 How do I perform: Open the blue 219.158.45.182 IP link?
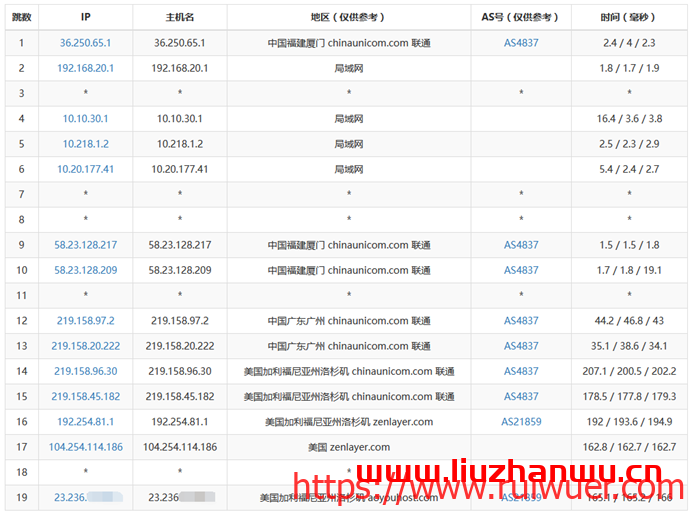(85, 396)
